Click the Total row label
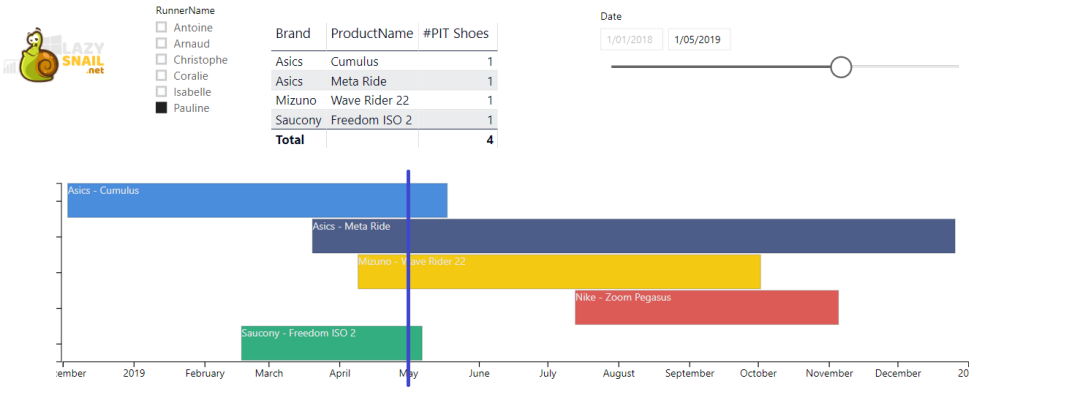The image size is (1080, 403). click(290, 139)
